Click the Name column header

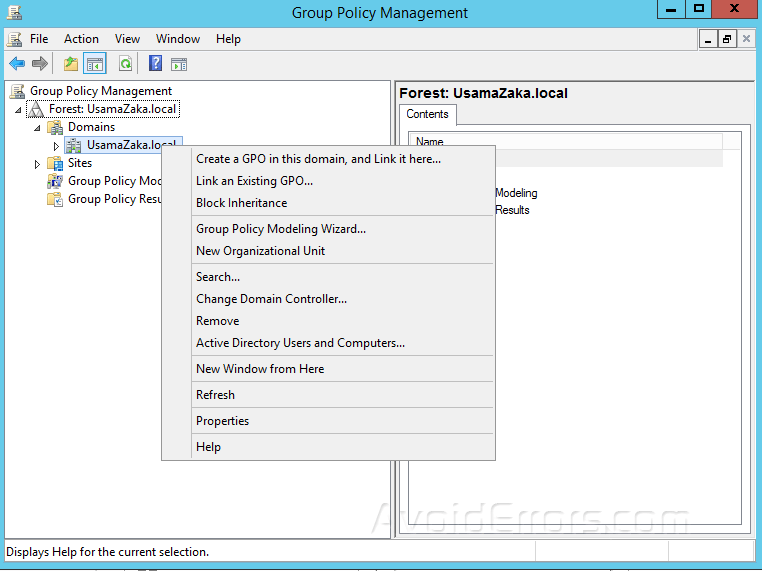567,141
